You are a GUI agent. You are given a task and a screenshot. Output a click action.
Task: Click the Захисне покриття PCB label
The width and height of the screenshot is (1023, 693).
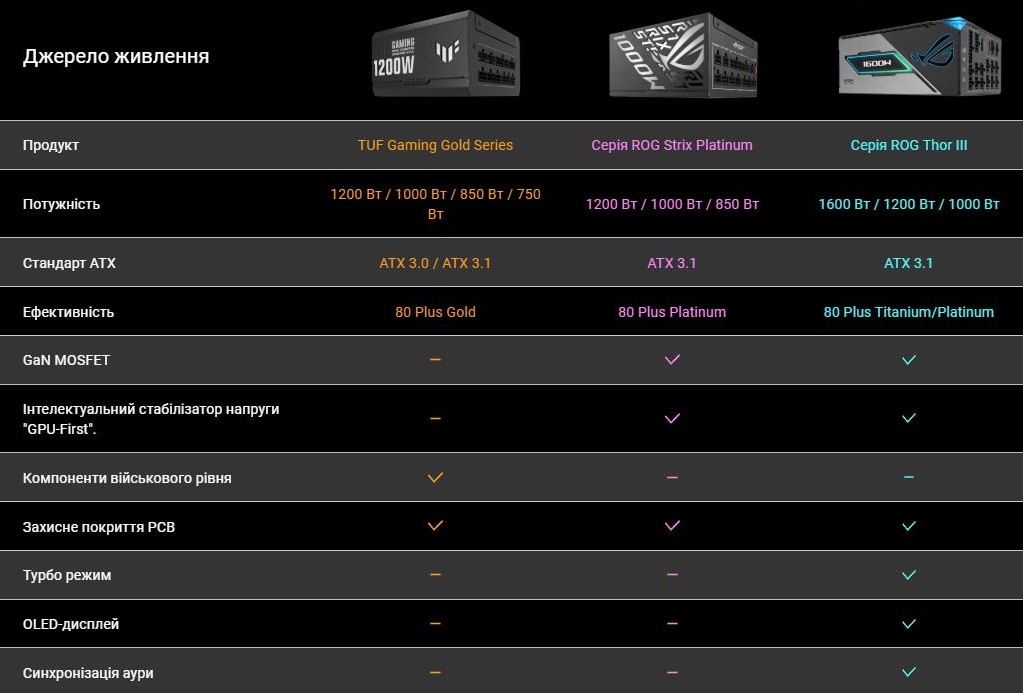(99, 527)
